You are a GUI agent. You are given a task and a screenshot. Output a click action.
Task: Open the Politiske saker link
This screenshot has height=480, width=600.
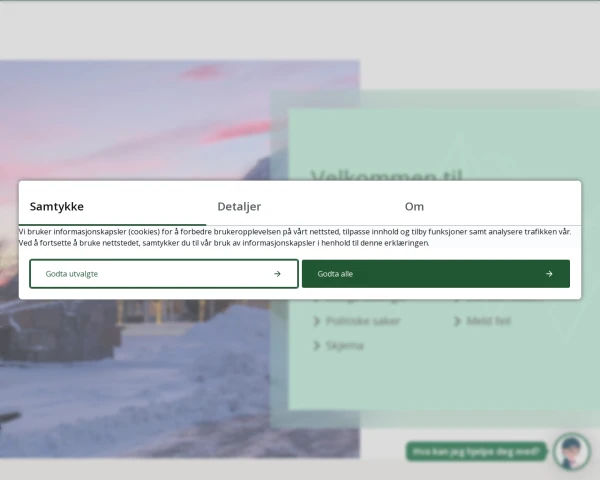pyautogui.click(x=363, y=321)
